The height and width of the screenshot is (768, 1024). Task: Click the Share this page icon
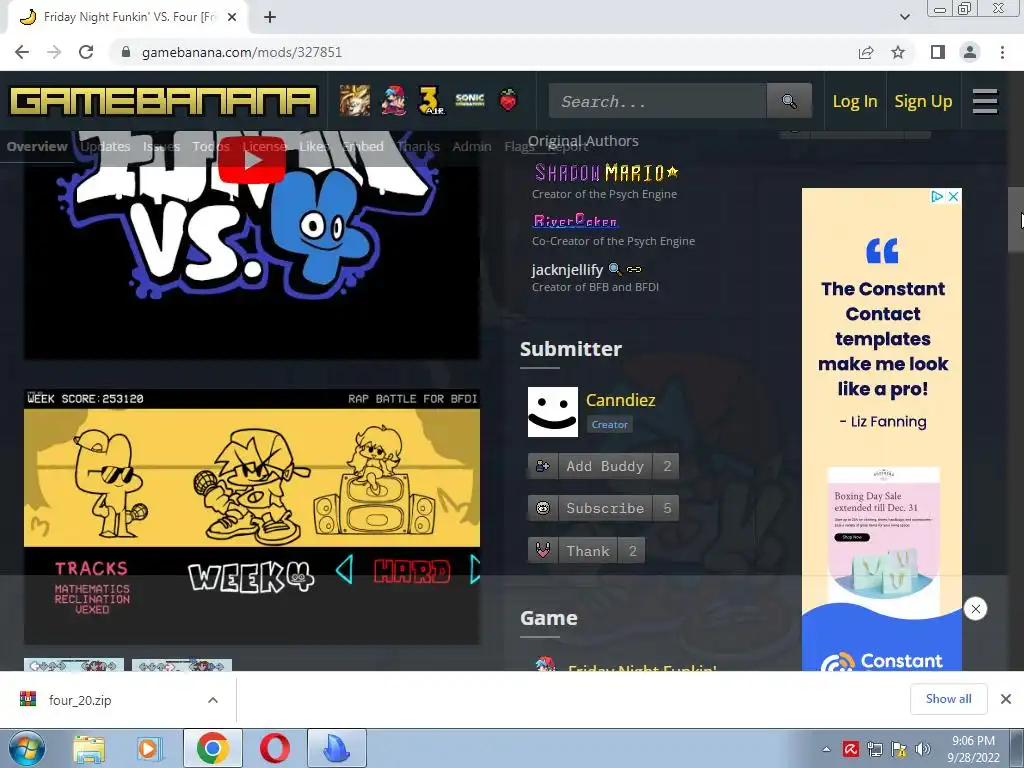(x=866, y=52)
